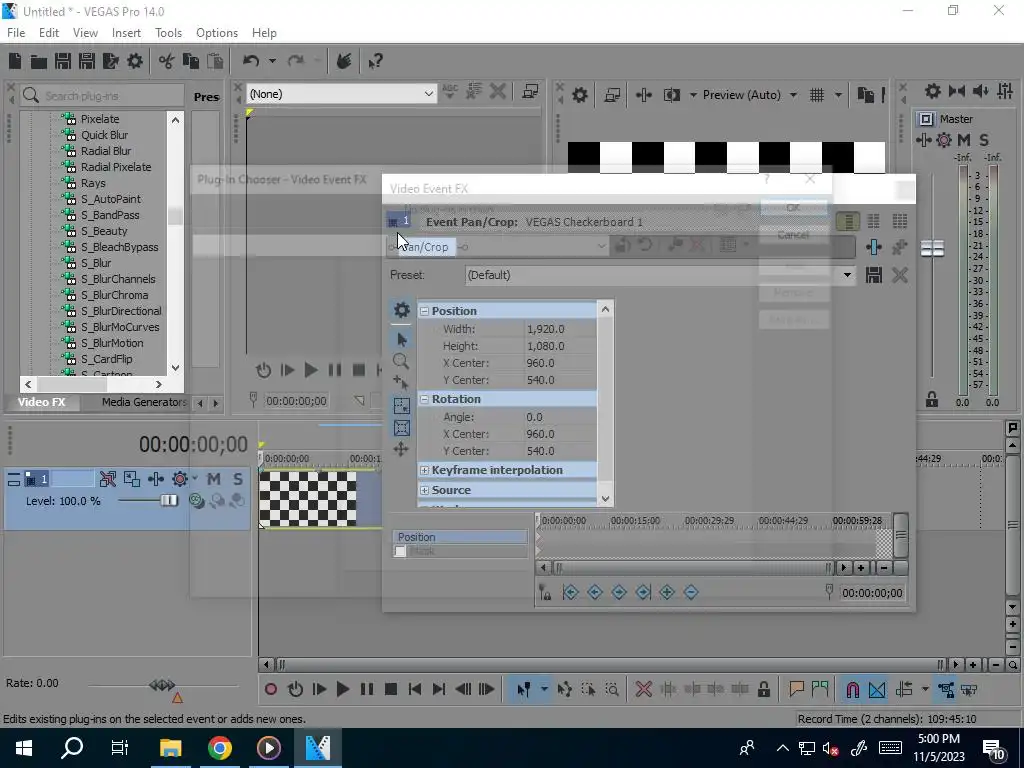1024x768 pixels.
Task: Click the track 1 Level slider handle
Action: point(168,501)
